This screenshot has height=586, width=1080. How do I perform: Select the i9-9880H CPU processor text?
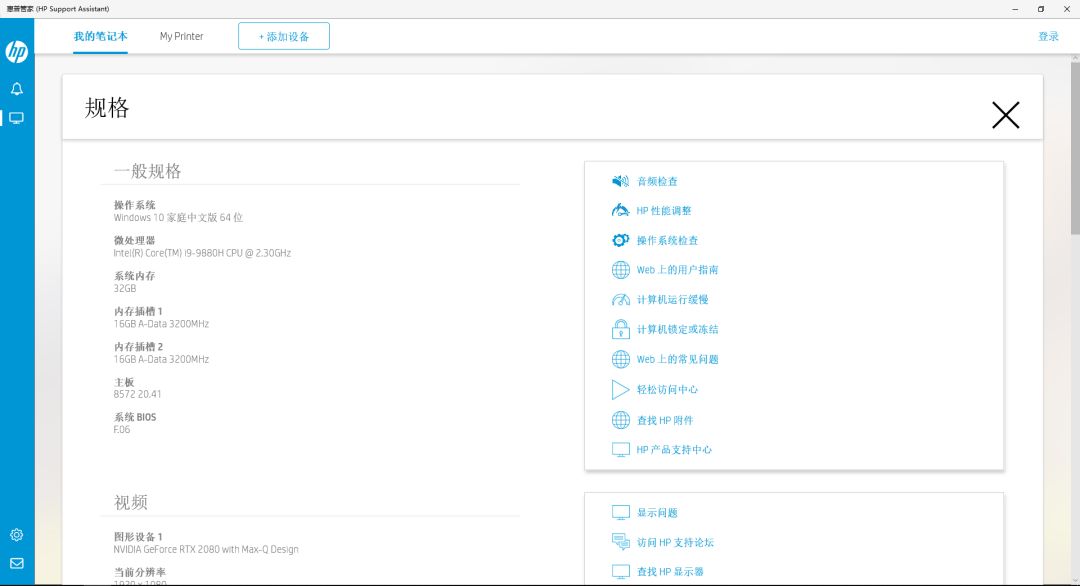202,253
